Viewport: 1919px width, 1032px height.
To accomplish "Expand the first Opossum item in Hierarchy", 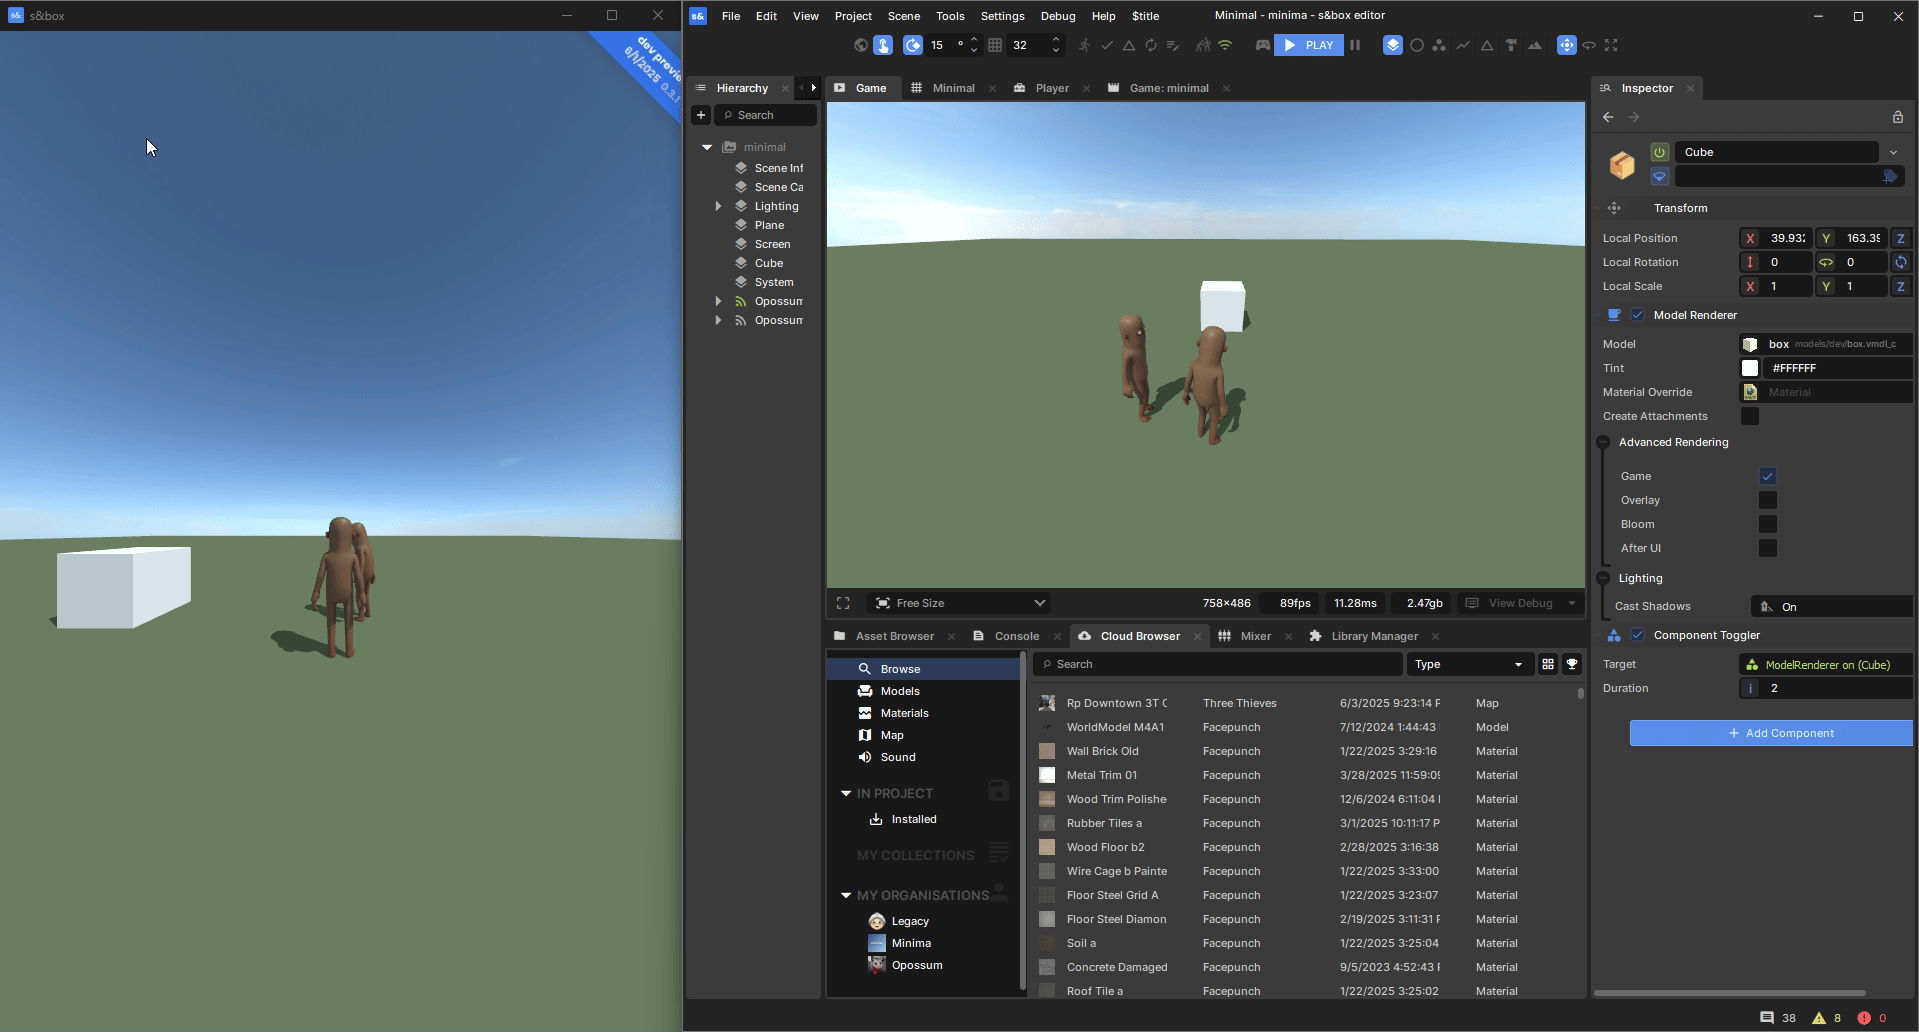I will point(718,301).
